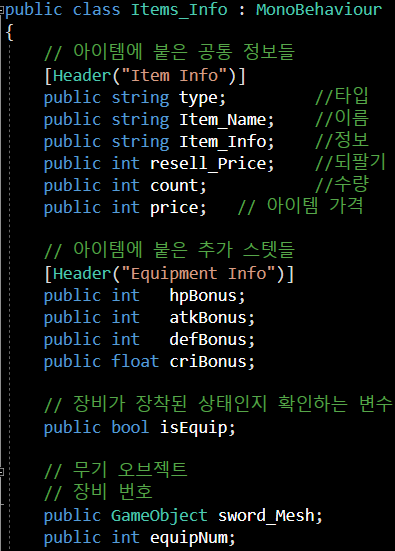Click the "class" keyword
395x551 pixels.
click(96, 9)
